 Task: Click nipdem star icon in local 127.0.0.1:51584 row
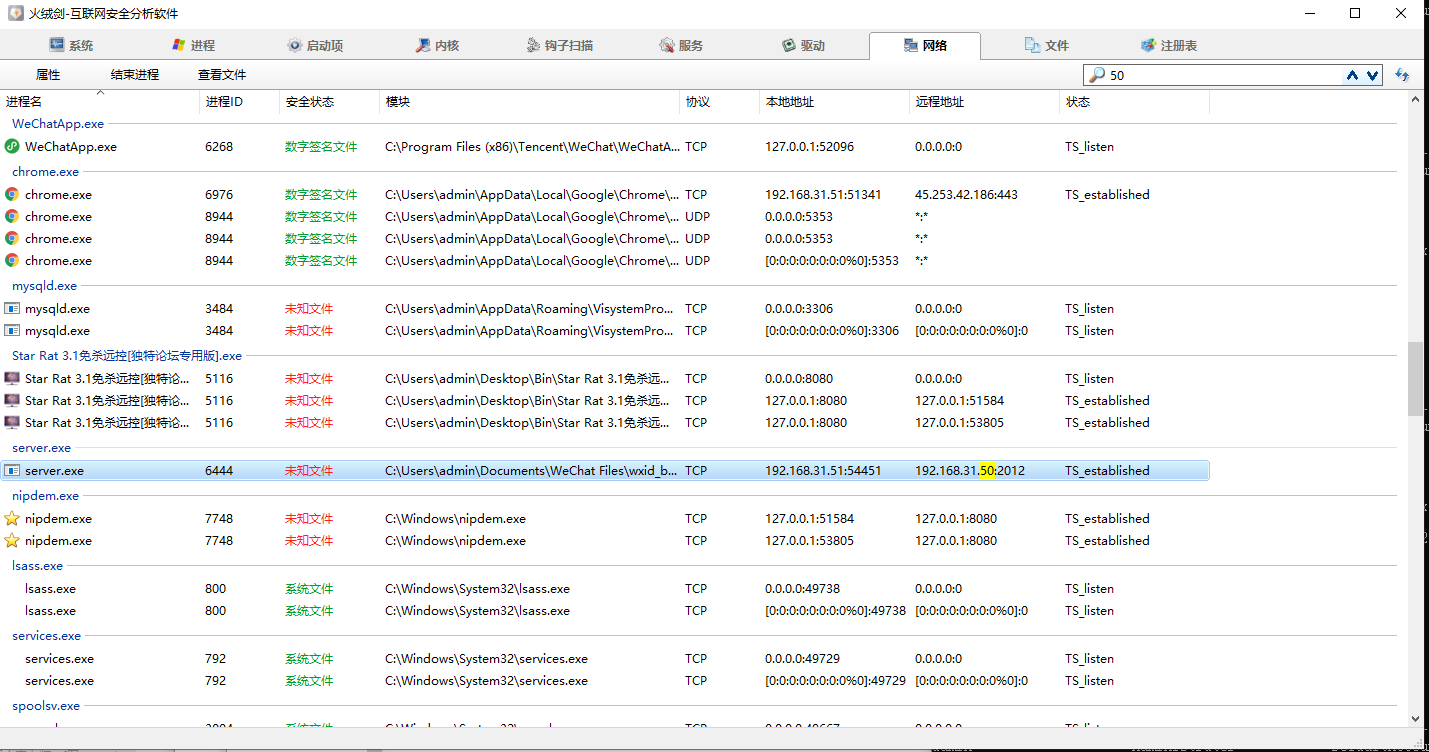(12, 518)
